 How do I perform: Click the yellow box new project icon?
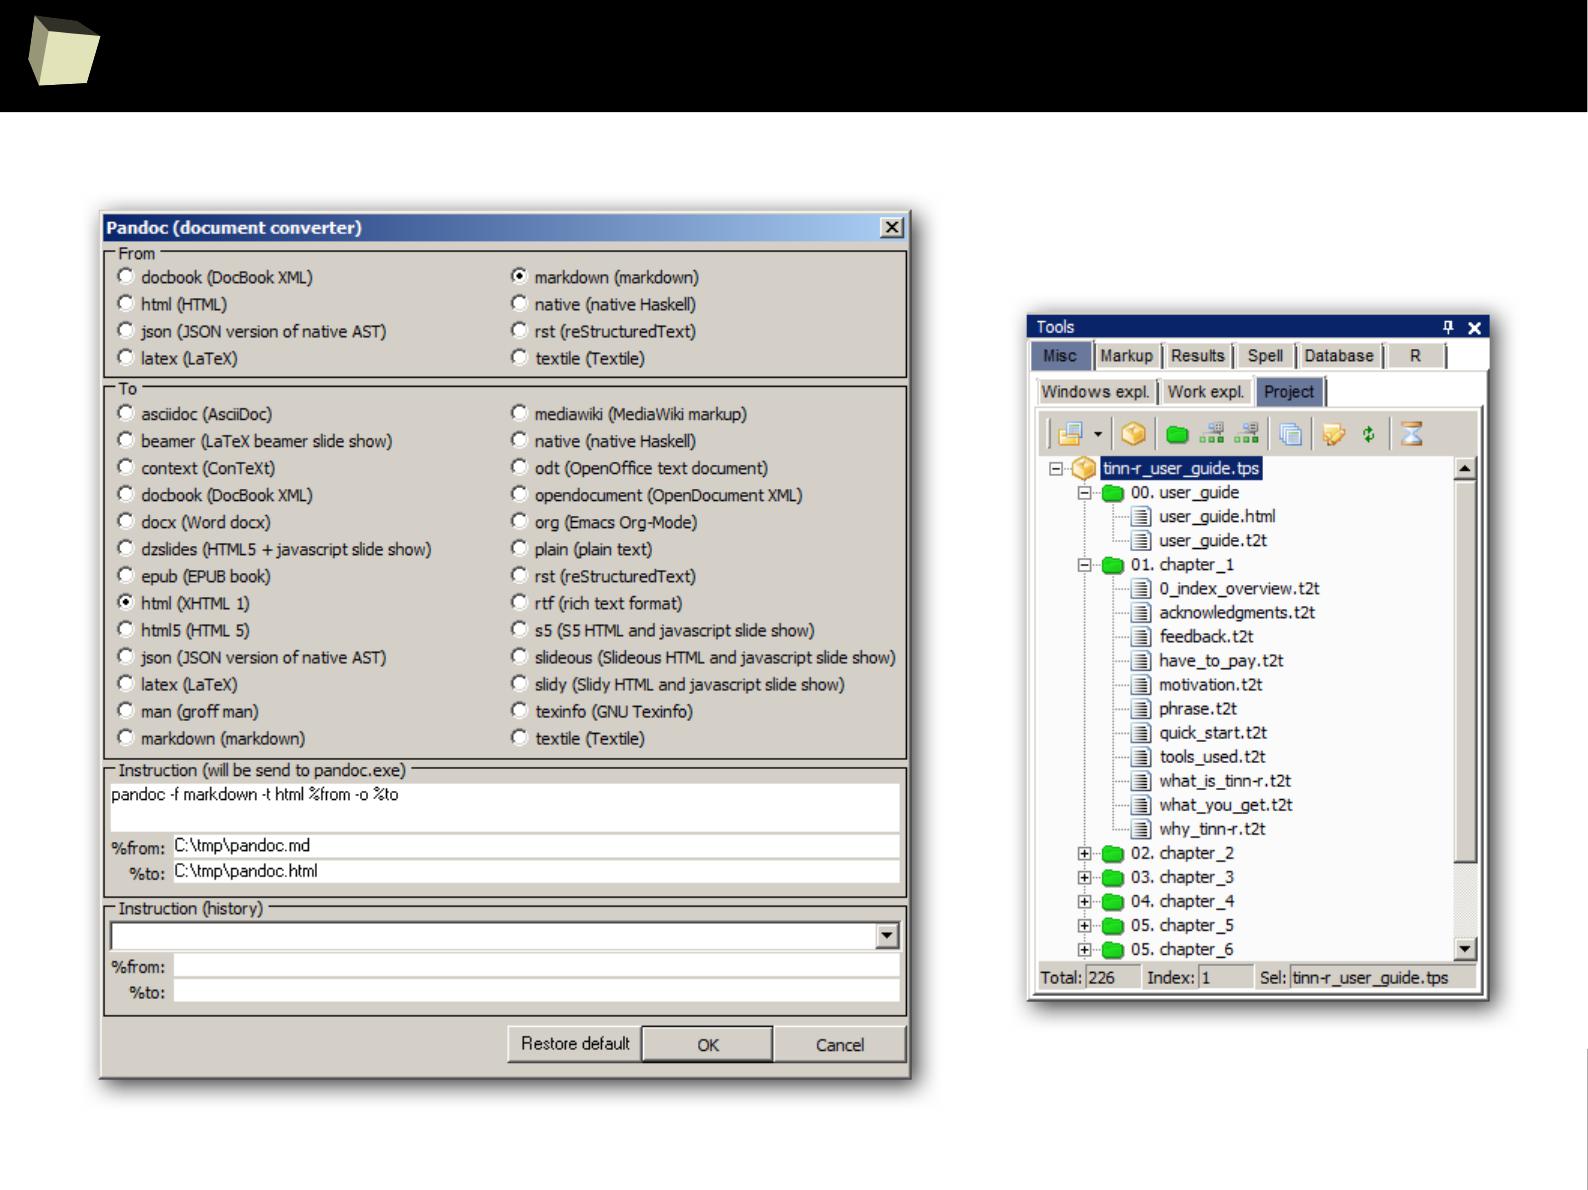(1133, 434)
